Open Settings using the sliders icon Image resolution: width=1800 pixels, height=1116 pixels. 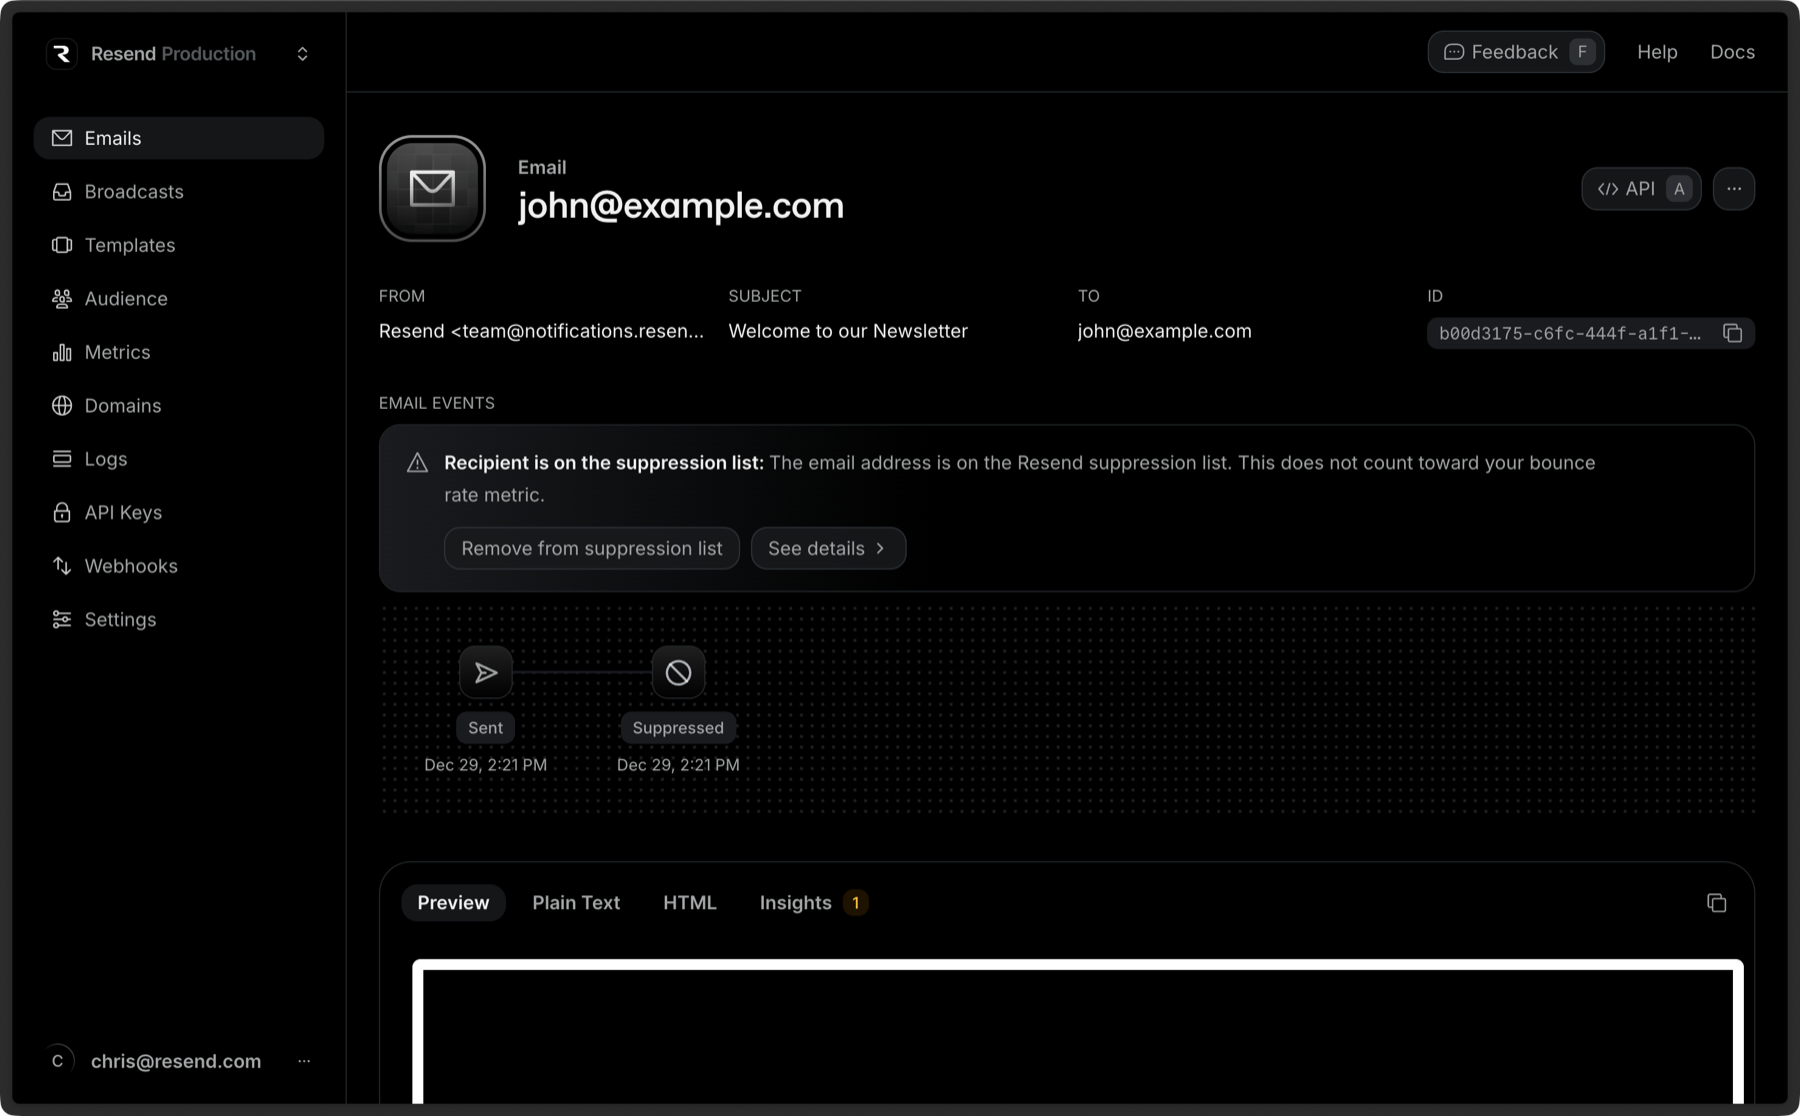coord(62,619)
